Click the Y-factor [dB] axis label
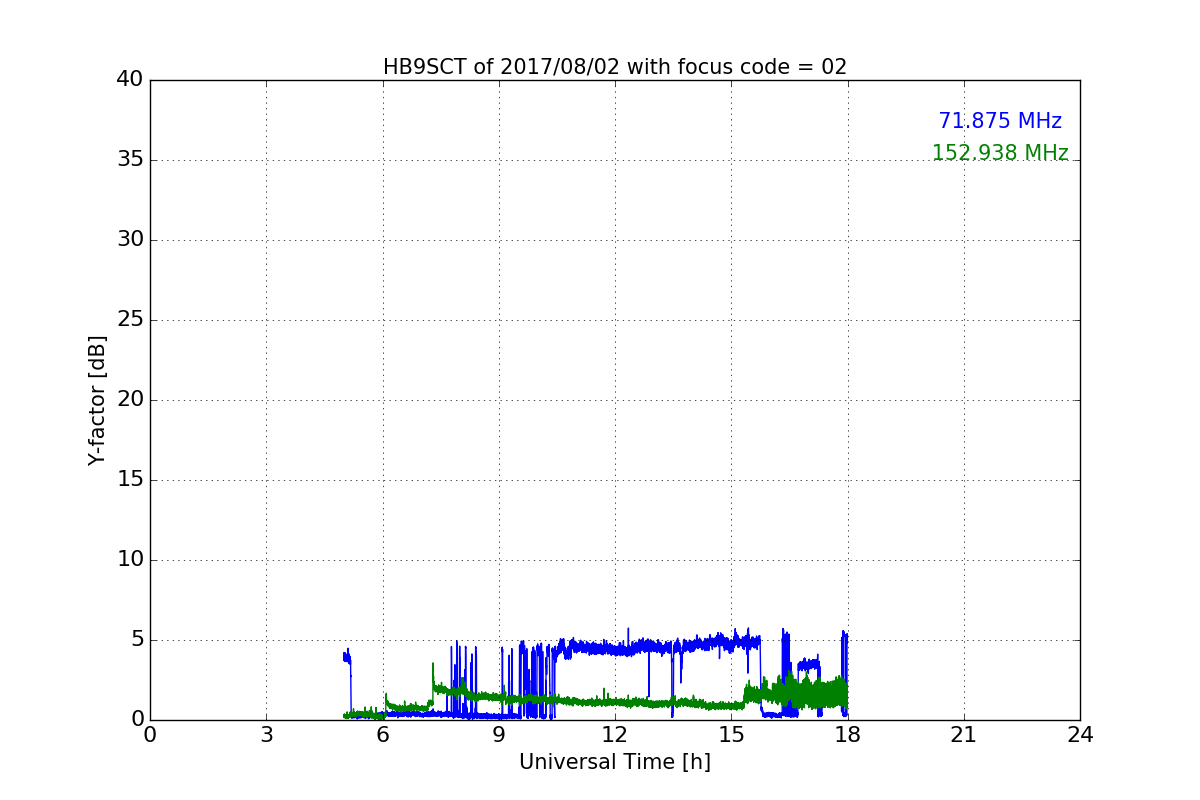Image resolution: width=1200 pixels, height=800 pixels. pos(97,400)
